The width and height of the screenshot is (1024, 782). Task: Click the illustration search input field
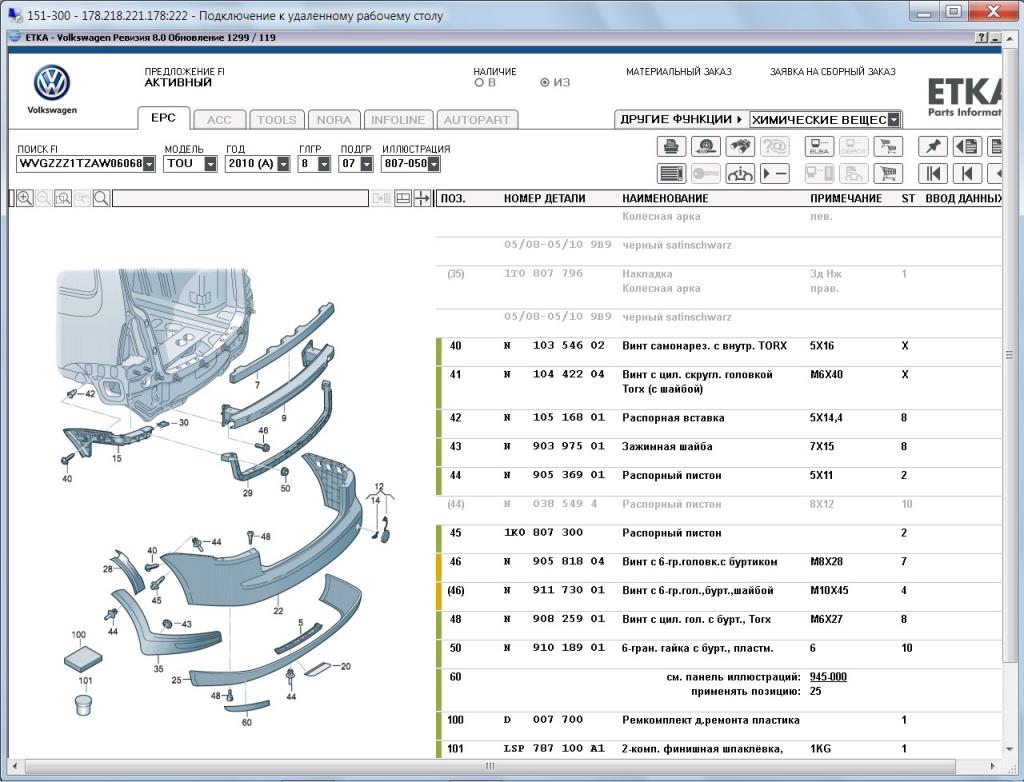[240, 198]
